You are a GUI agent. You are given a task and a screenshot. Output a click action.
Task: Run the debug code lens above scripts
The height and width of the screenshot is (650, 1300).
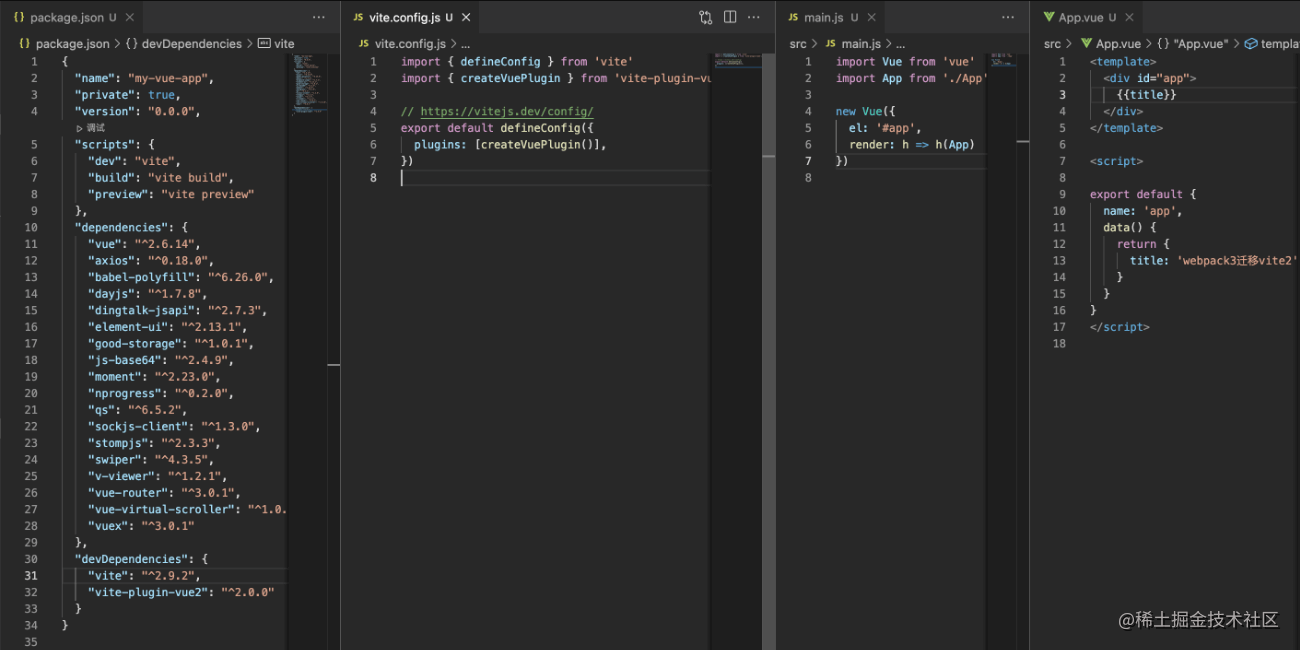tap(91, 128)
